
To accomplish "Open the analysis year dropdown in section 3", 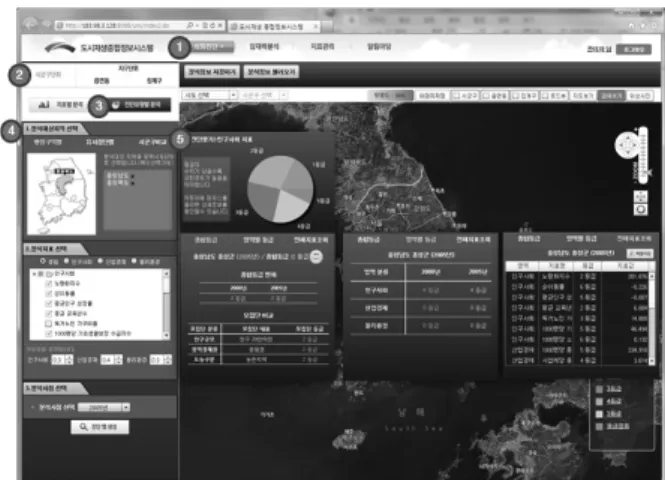I will 104,407.
